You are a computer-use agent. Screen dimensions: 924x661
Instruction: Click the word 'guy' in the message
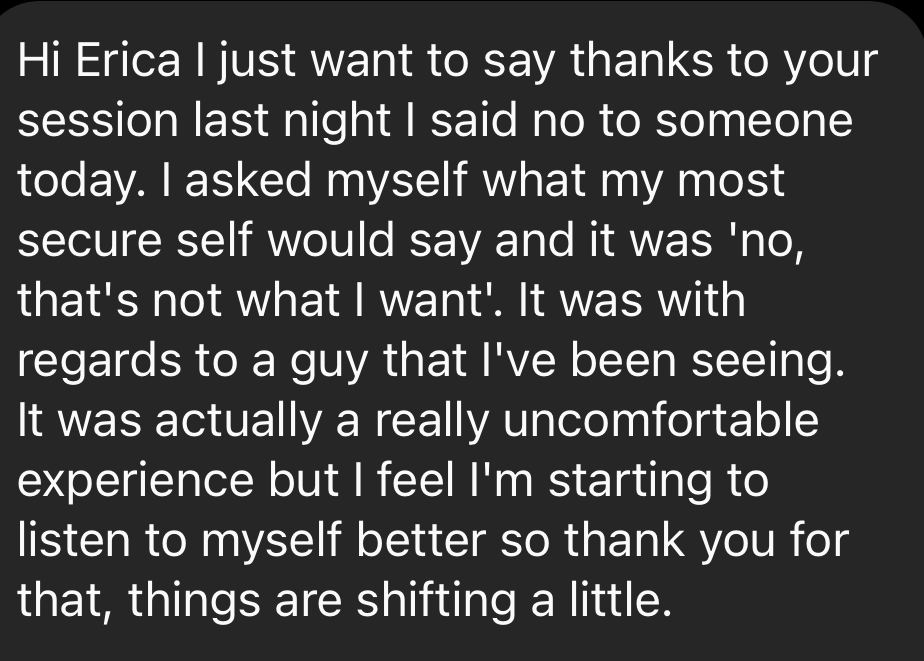(329, 362)
